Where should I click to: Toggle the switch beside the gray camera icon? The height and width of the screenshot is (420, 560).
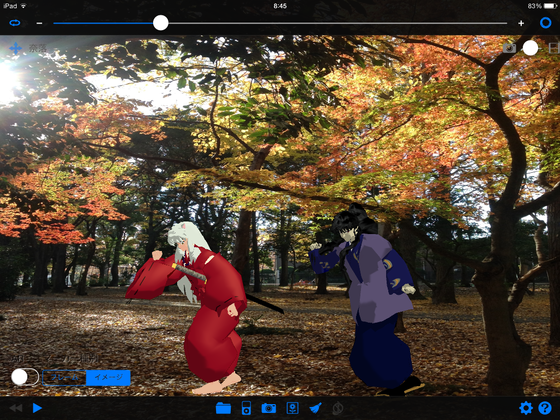(x=530, y=48)
